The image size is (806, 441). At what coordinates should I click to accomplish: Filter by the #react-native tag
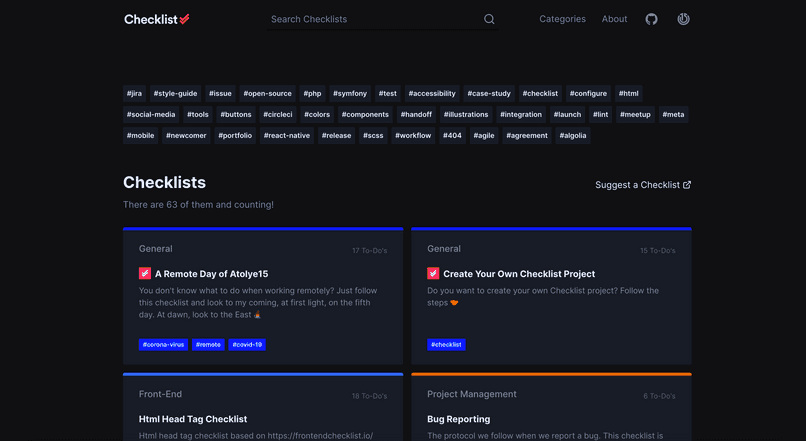click(x=287, y=135)
